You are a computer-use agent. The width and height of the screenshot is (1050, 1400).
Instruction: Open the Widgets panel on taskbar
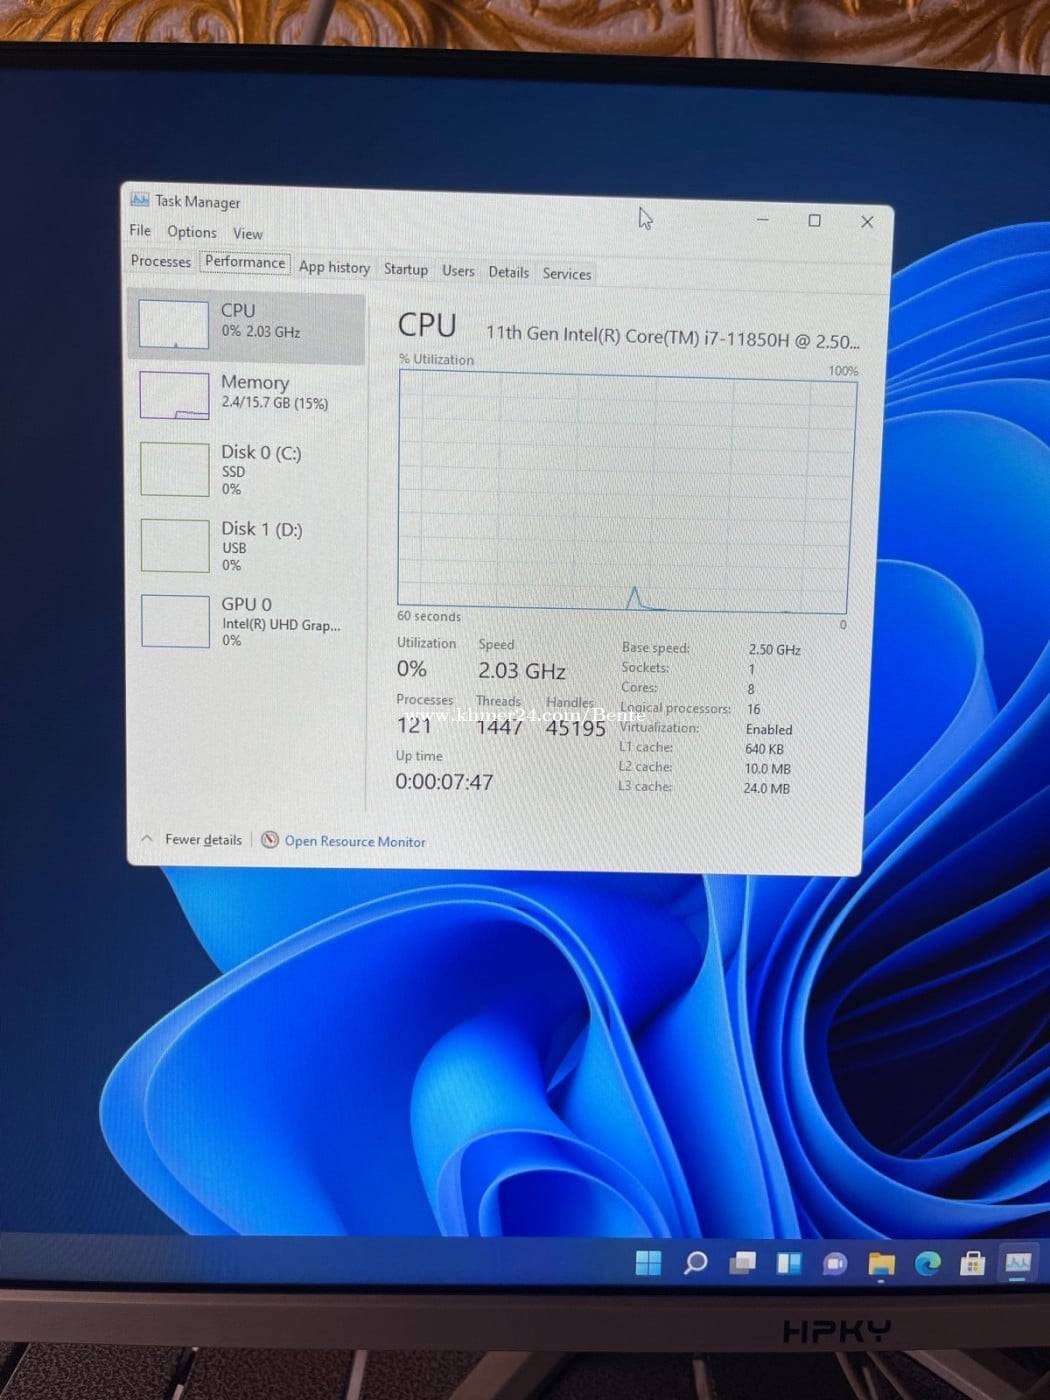[x=789, y=1263]
